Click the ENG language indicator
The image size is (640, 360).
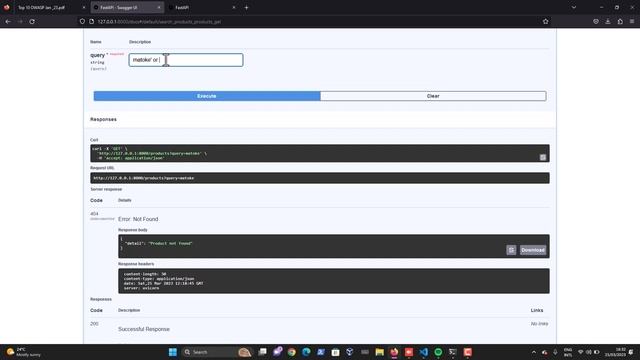coord(568,352)
